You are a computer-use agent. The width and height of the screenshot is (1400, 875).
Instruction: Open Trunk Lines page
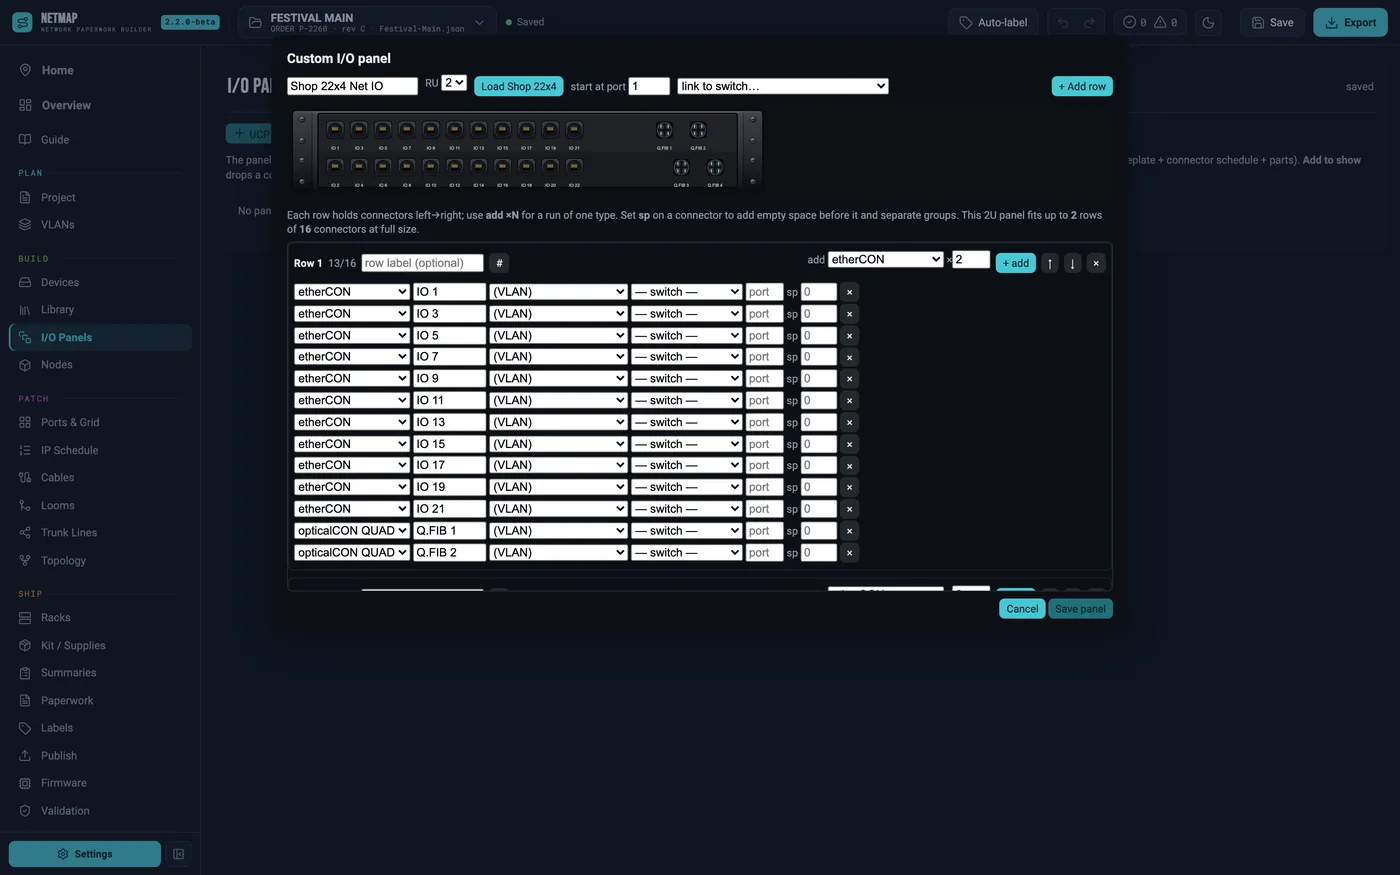click(x=100, y=532)
